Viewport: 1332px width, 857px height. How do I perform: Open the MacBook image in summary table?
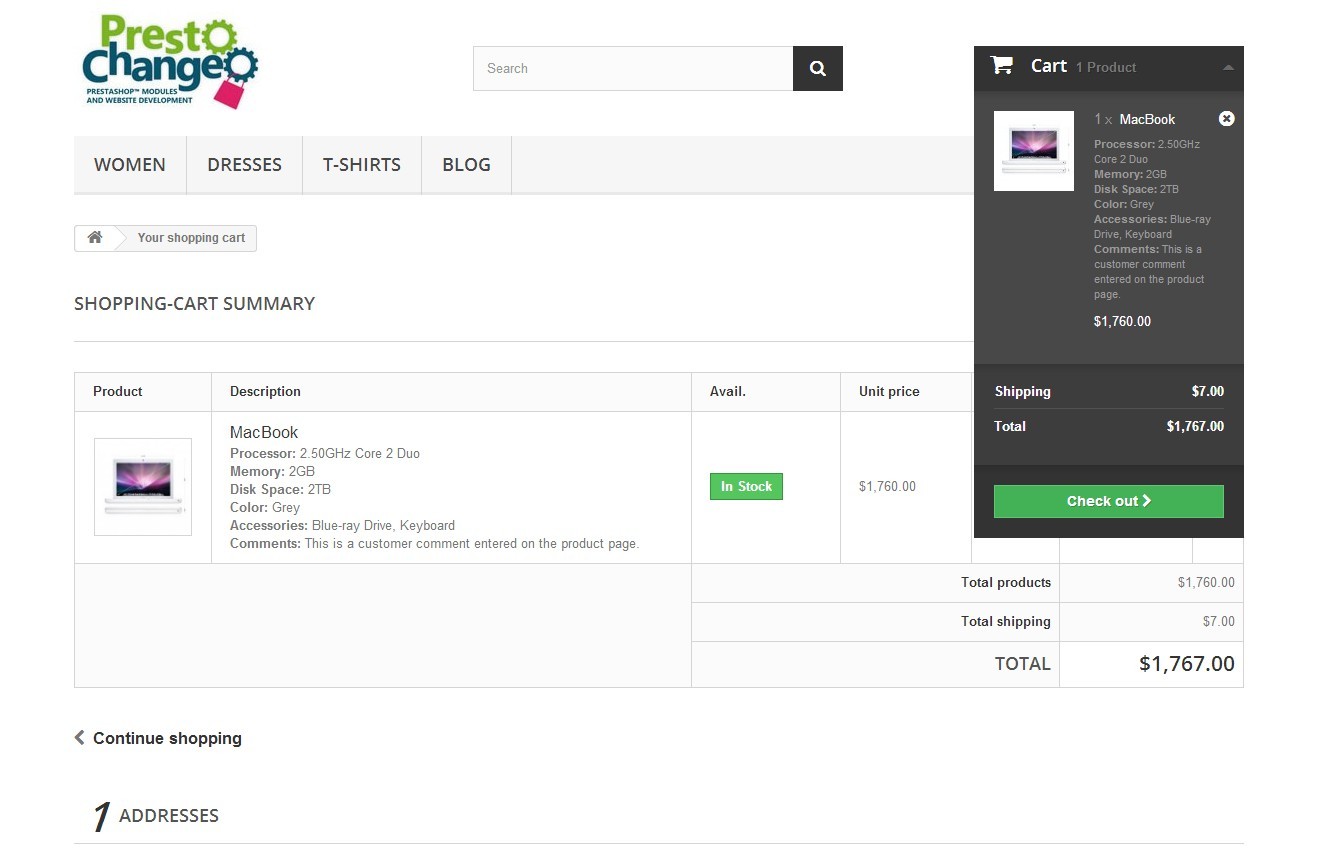click(143, 487)
